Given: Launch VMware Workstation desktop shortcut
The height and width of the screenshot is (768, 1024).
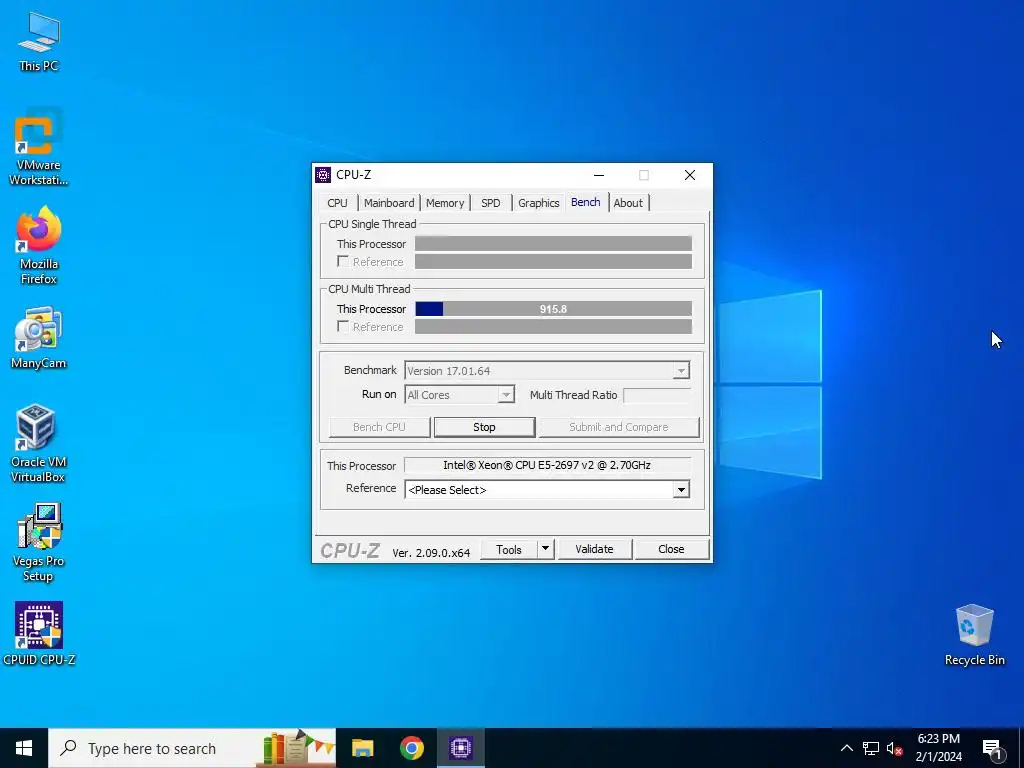Looking at the screenshot, I should [39, 147].
